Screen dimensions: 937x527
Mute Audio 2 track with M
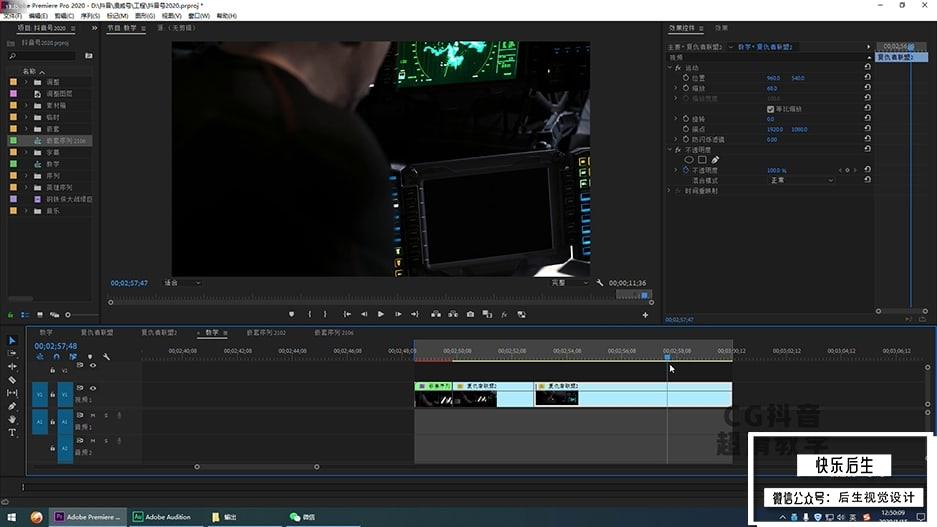click(x=93, y=440)
